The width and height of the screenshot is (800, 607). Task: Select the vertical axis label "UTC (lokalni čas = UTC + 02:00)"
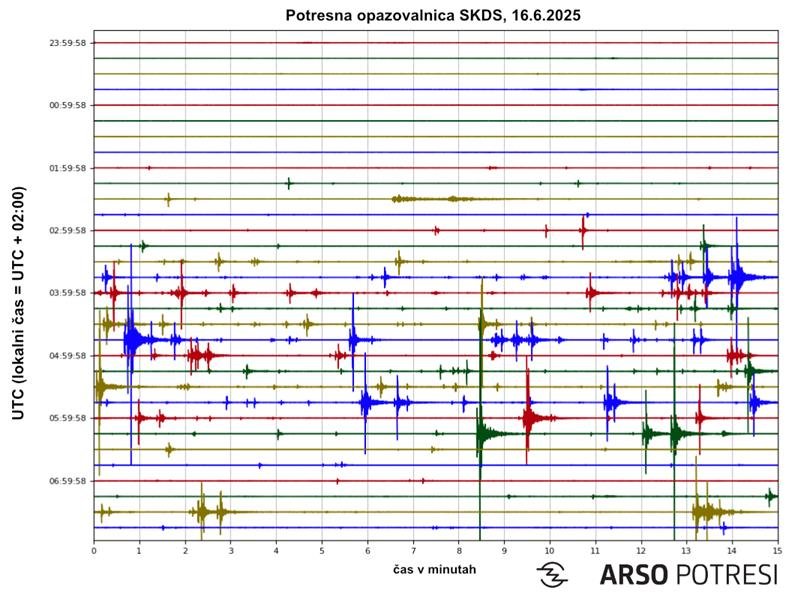click(18, 303)
